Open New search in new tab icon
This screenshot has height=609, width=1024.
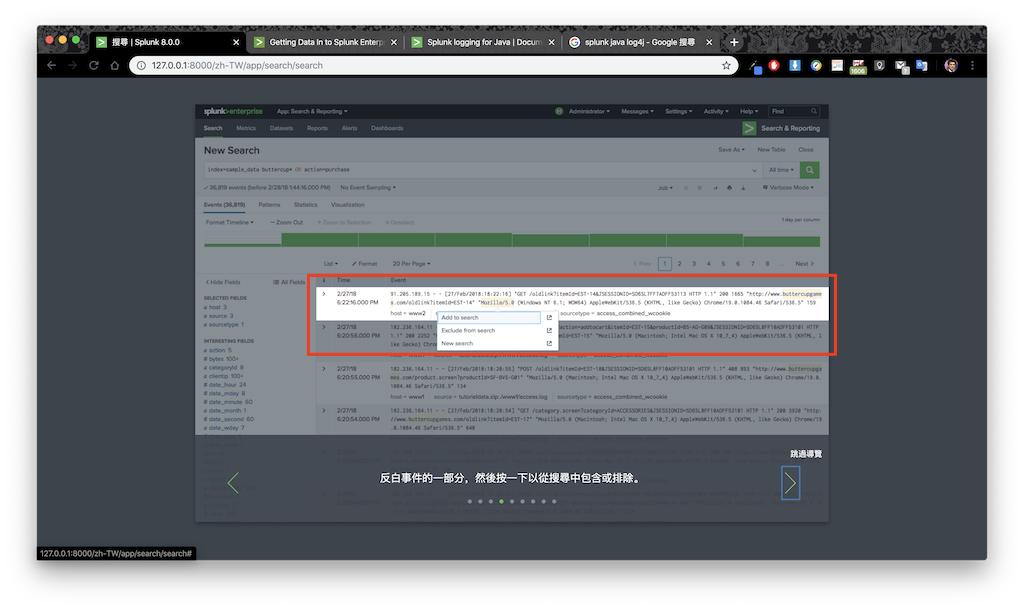click(549, 343)
